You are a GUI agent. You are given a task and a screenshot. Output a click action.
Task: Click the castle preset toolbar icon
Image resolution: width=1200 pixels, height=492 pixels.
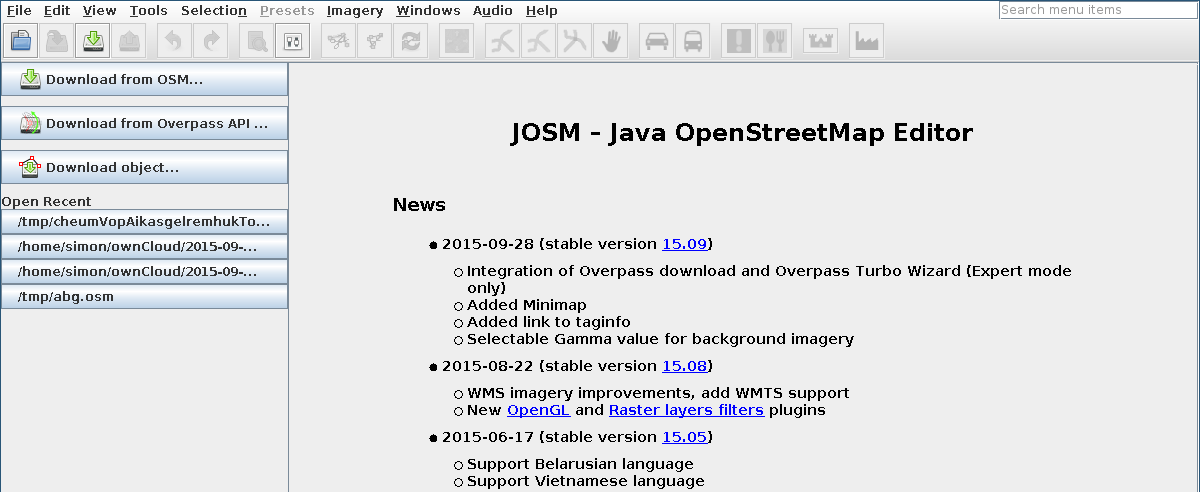tap(820, 41)
